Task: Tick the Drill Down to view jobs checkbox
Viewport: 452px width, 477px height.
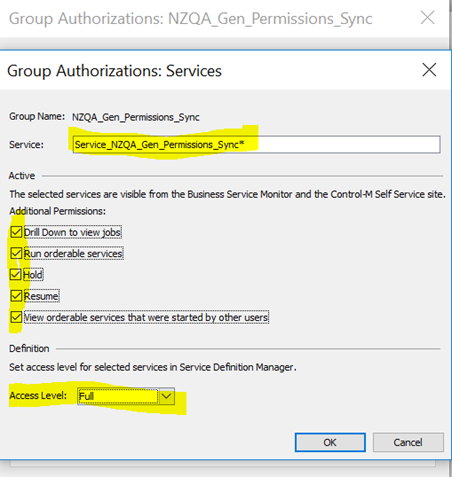Action: [x=16, y=232]
